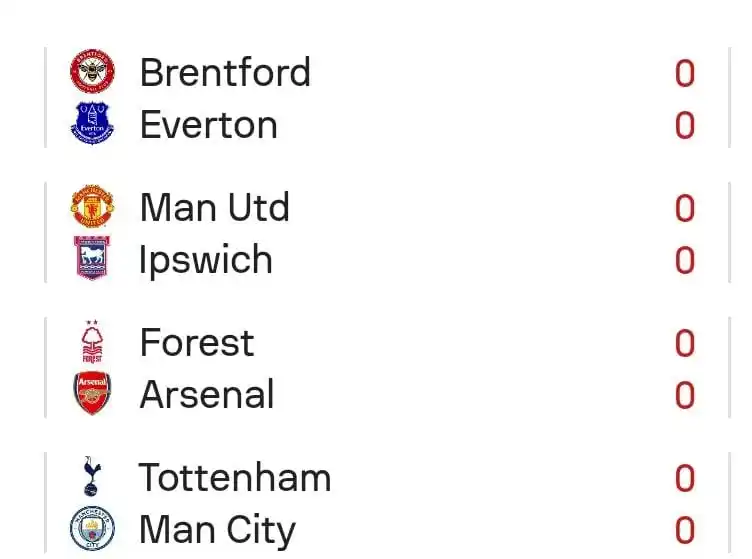Click the Arsenal cannon crest icon
752x559 pixels.
pos(92,394)
